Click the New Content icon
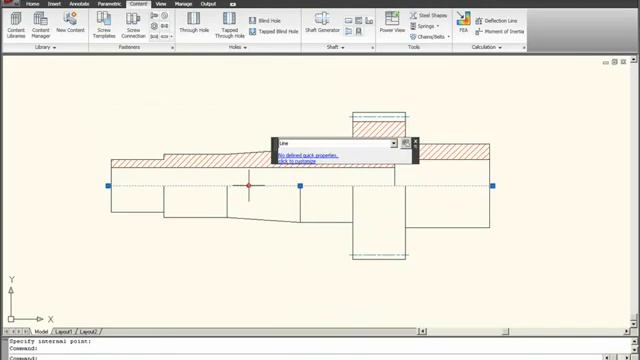This screenshot has height=360, width=640. tap(70, 22)
